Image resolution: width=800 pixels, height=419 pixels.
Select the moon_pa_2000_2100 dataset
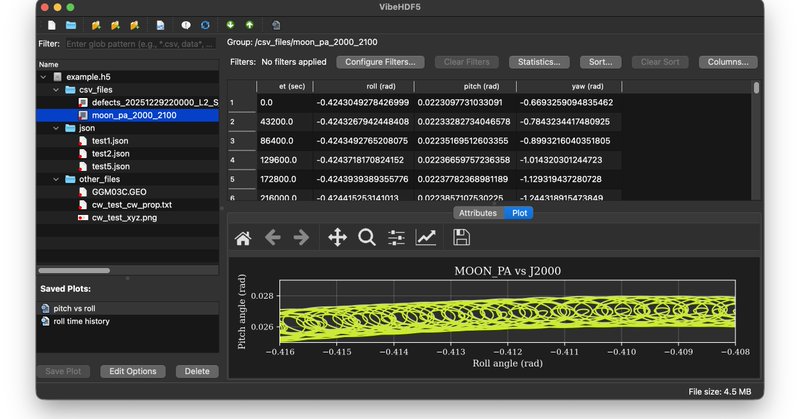point(128,115)
